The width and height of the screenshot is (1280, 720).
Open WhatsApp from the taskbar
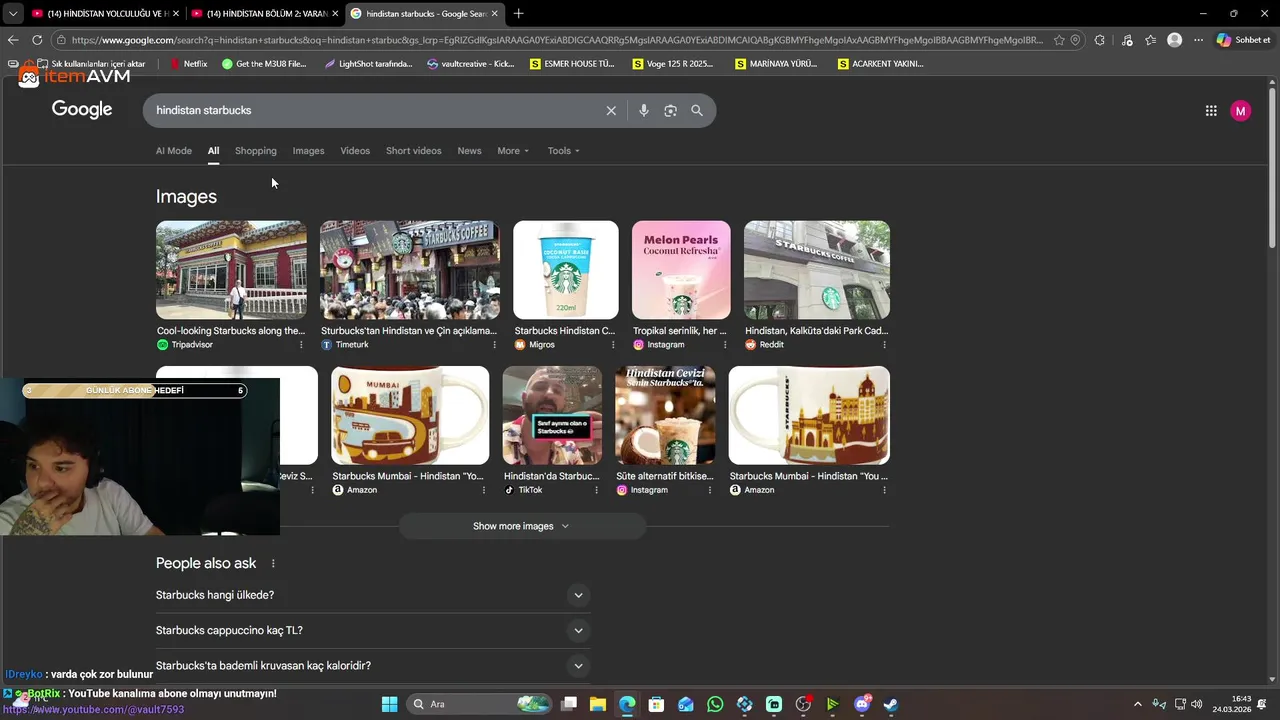(715, 704)
